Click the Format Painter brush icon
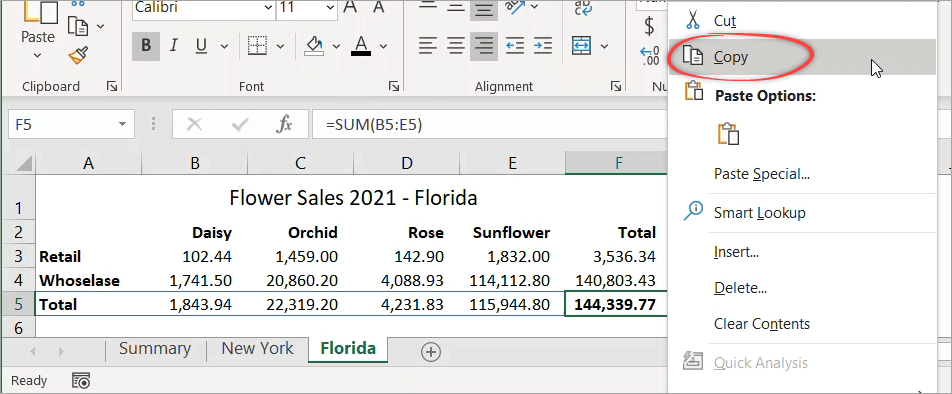This screenshot has width=952, height=394. (77, 55)
